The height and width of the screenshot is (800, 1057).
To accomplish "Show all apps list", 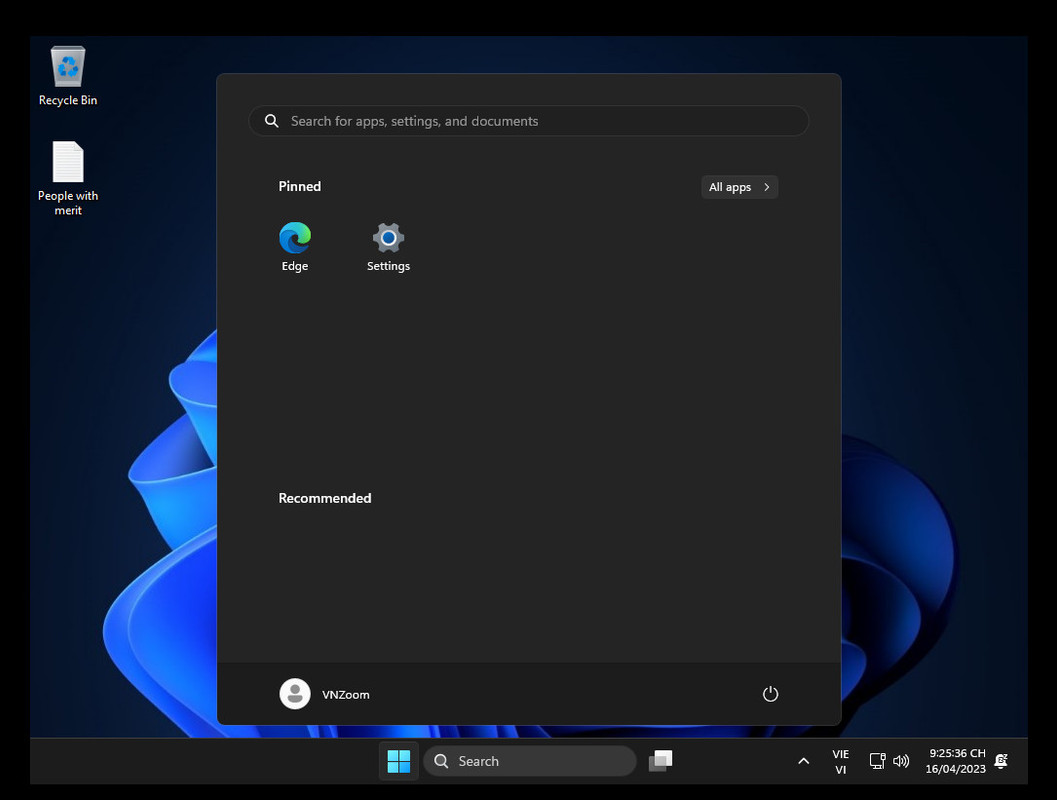I will (x=739, y=187).
